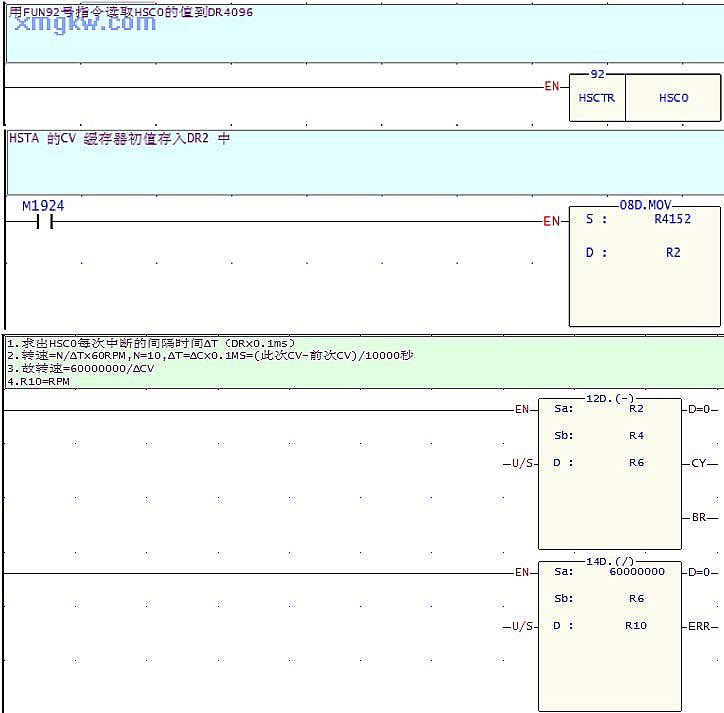Click the FUN92 HSC0 comment at top
The height and width of the screenshot is (713, 724).
tap(131, 13)
